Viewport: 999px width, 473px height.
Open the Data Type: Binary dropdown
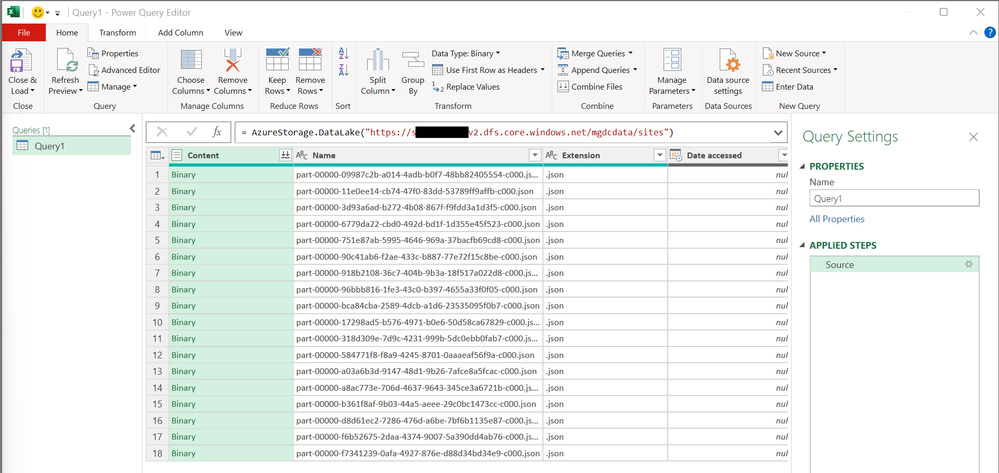pyautogui.click(x=466, y=54)
